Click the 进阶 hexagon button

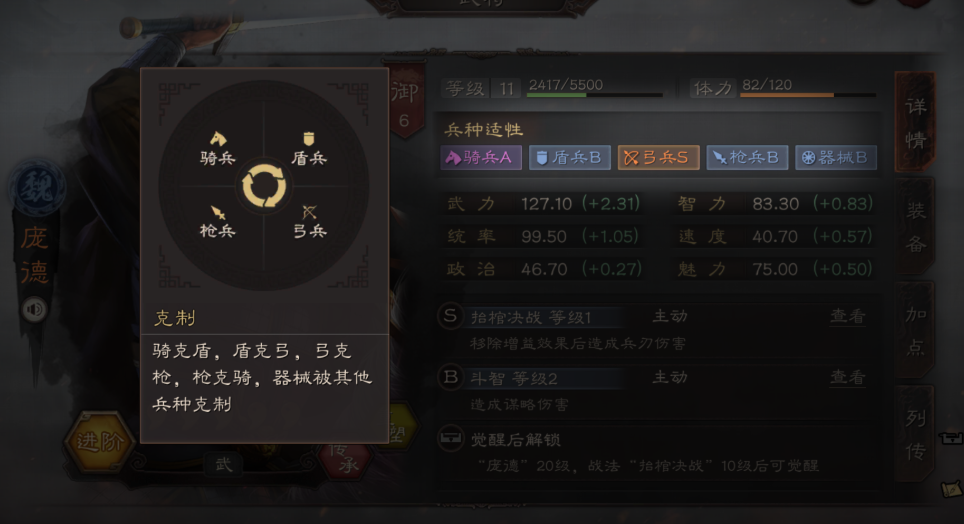(100, 442)
